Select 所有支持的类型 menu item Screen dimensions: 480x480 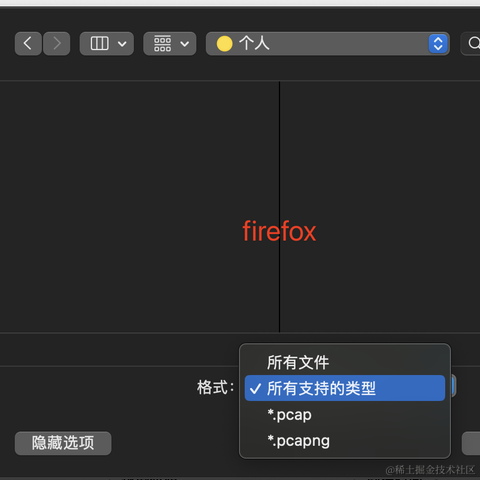(x=345, y=388)
